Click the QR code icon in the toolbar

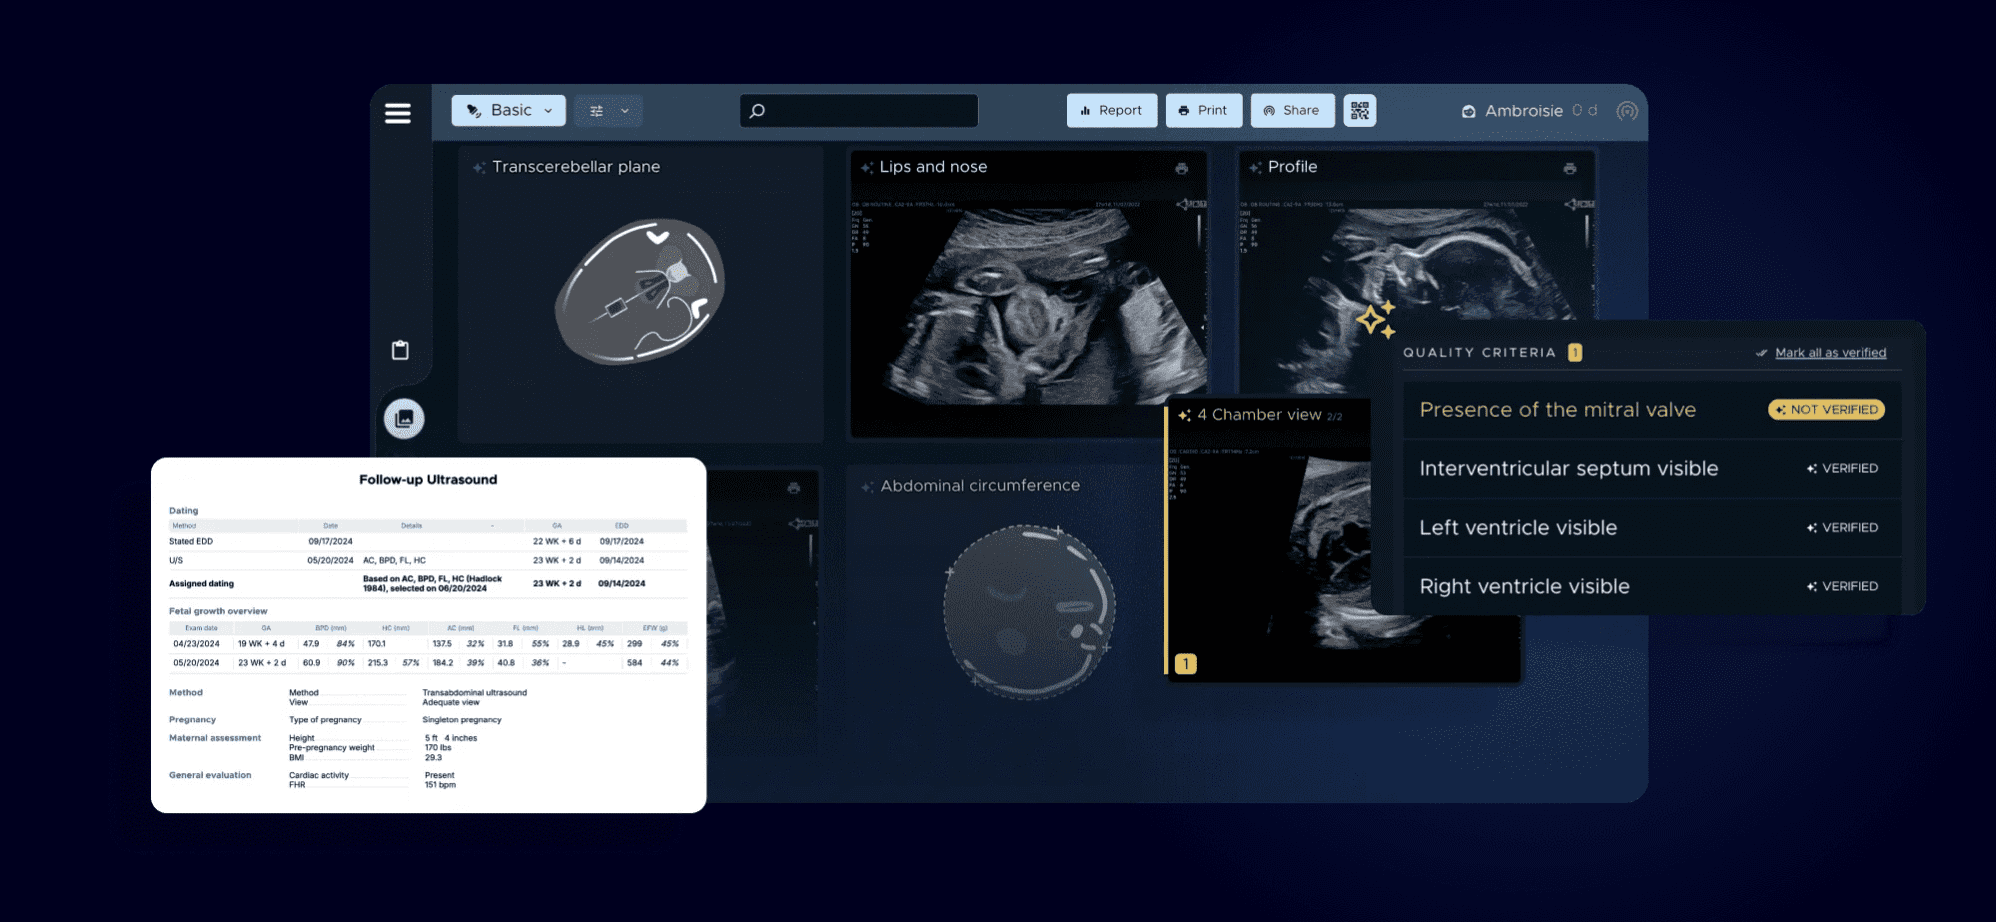point(1359,110)
